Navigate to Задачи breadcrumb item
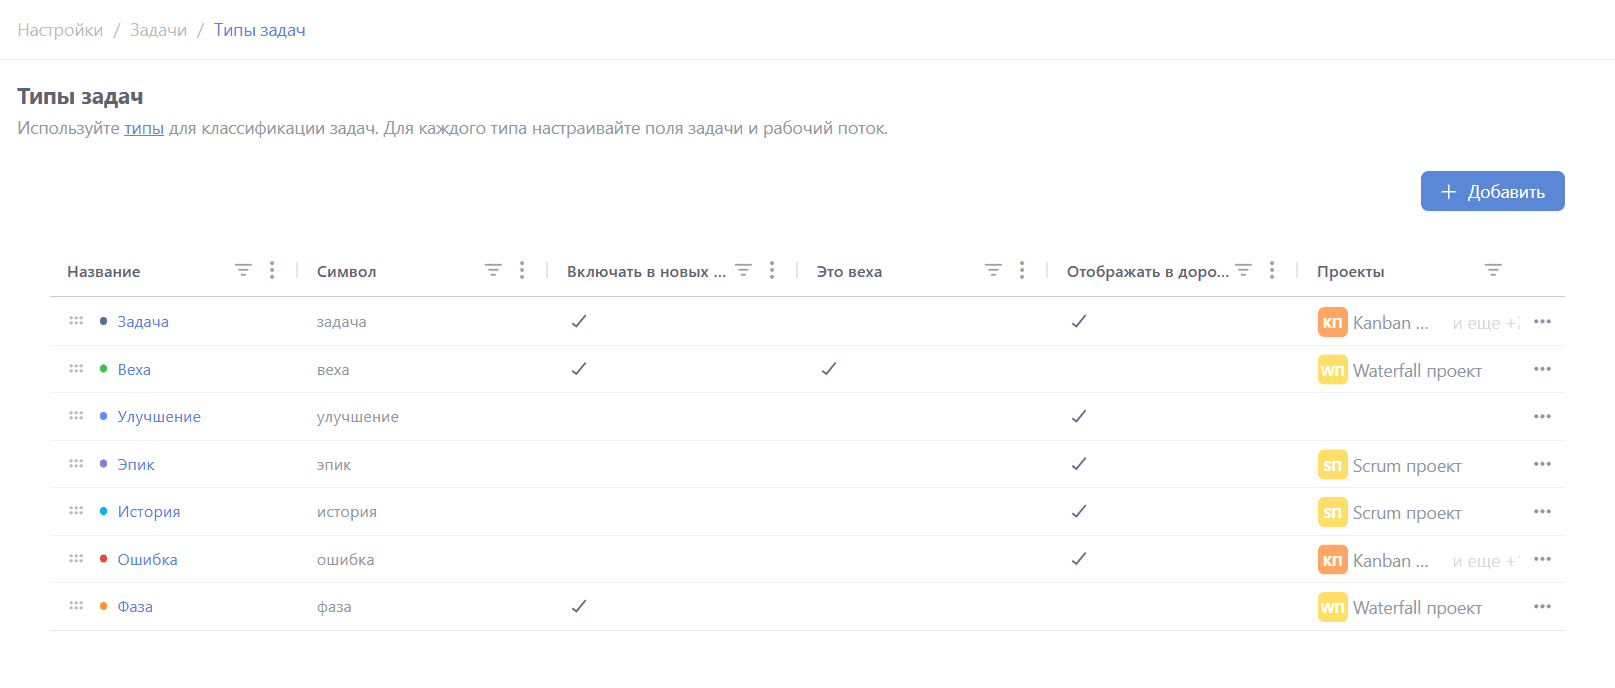Image resolution: width=1615 pixels, height=688 pixels. [x=158, y=30]
